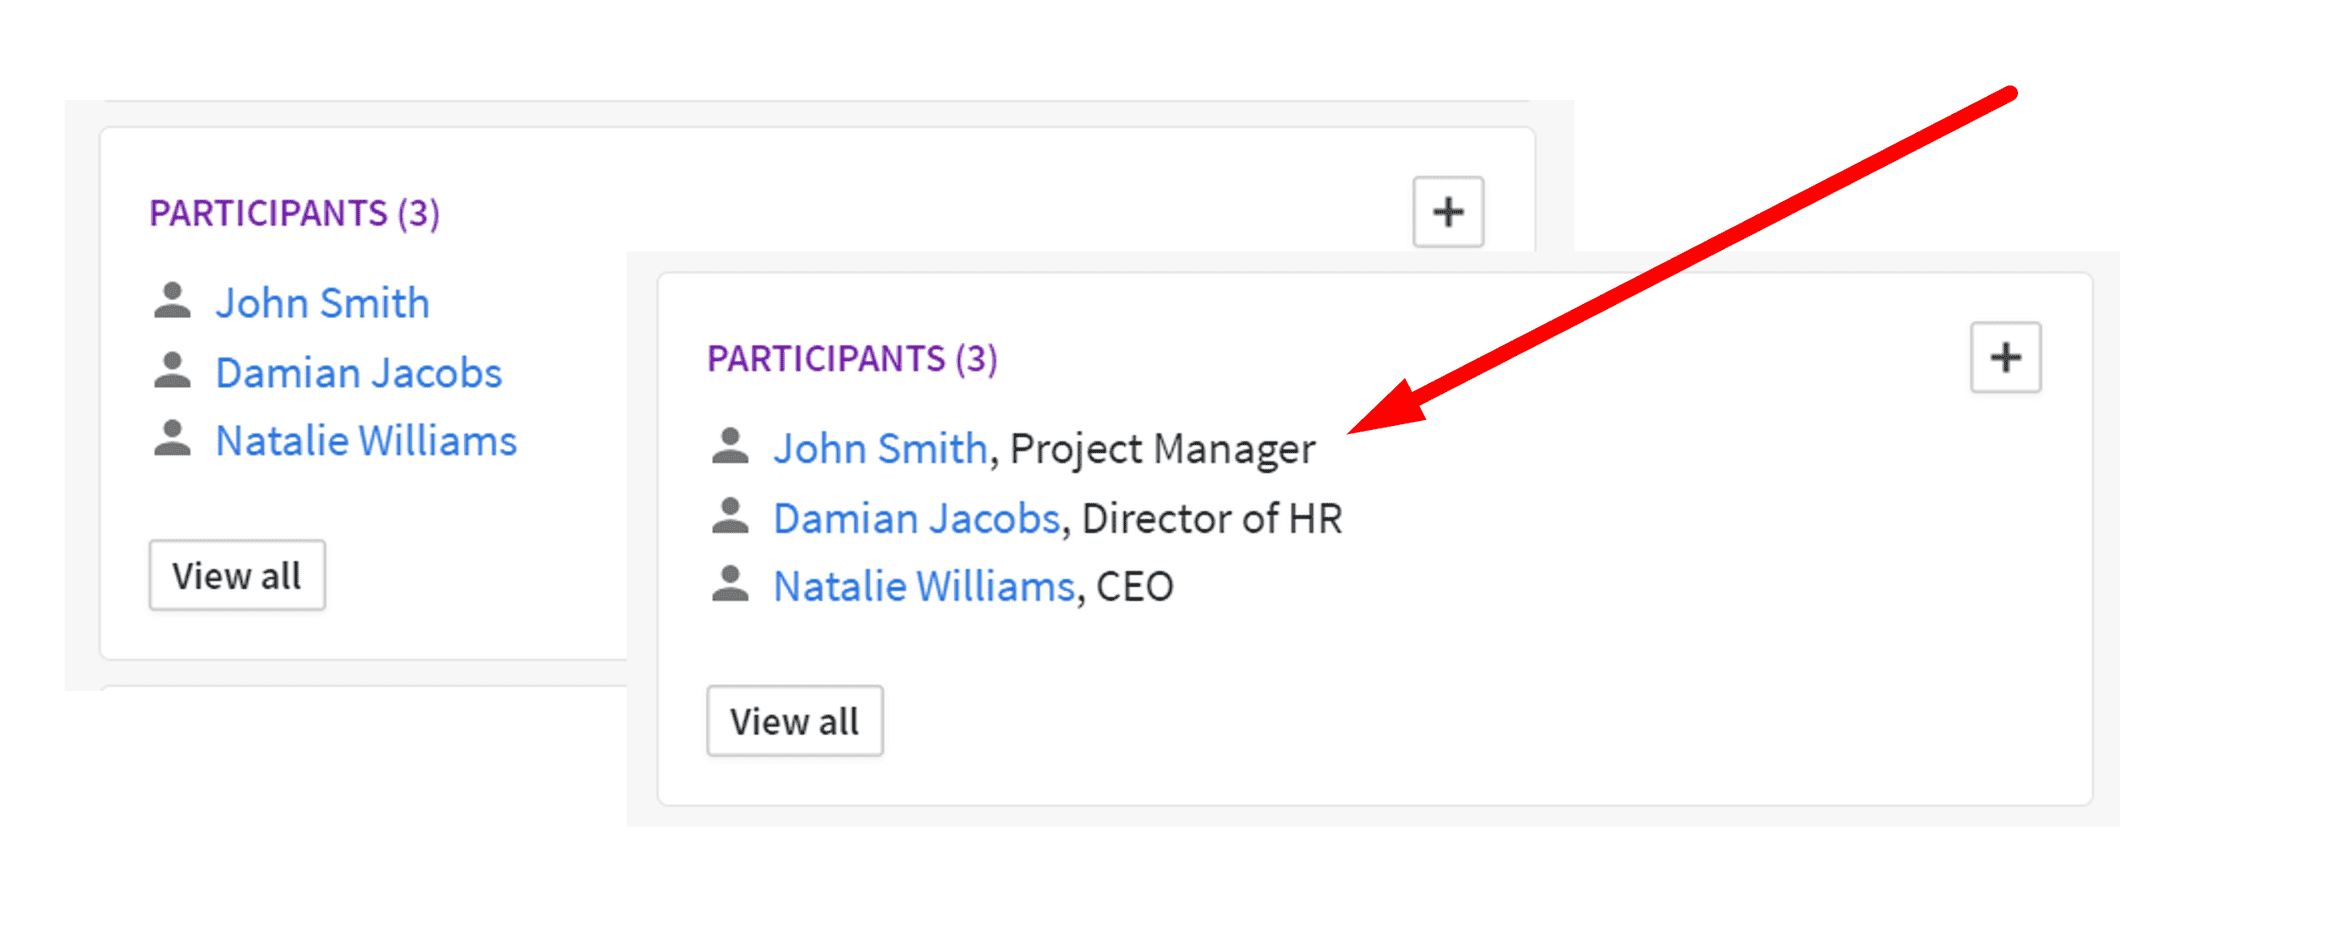2340x931 pixels.
Task: Click the CEO title text
Action: tap(1134, 586)
